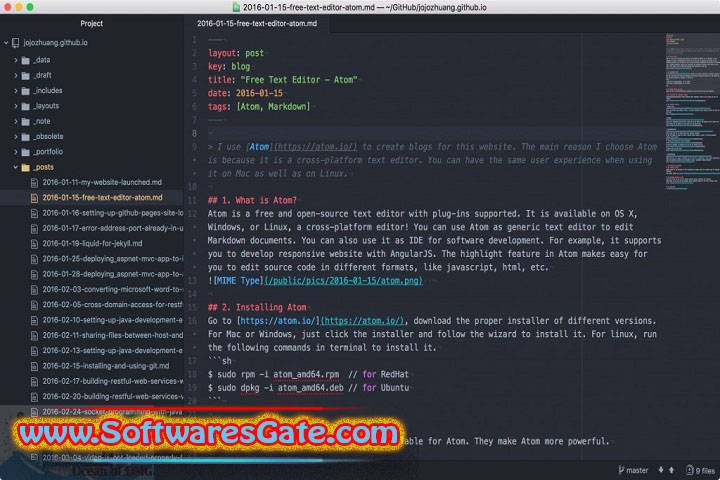720x480 pixels.
Task: Follow the https://atom.io/ link on line 9
Action: point(315,147)
